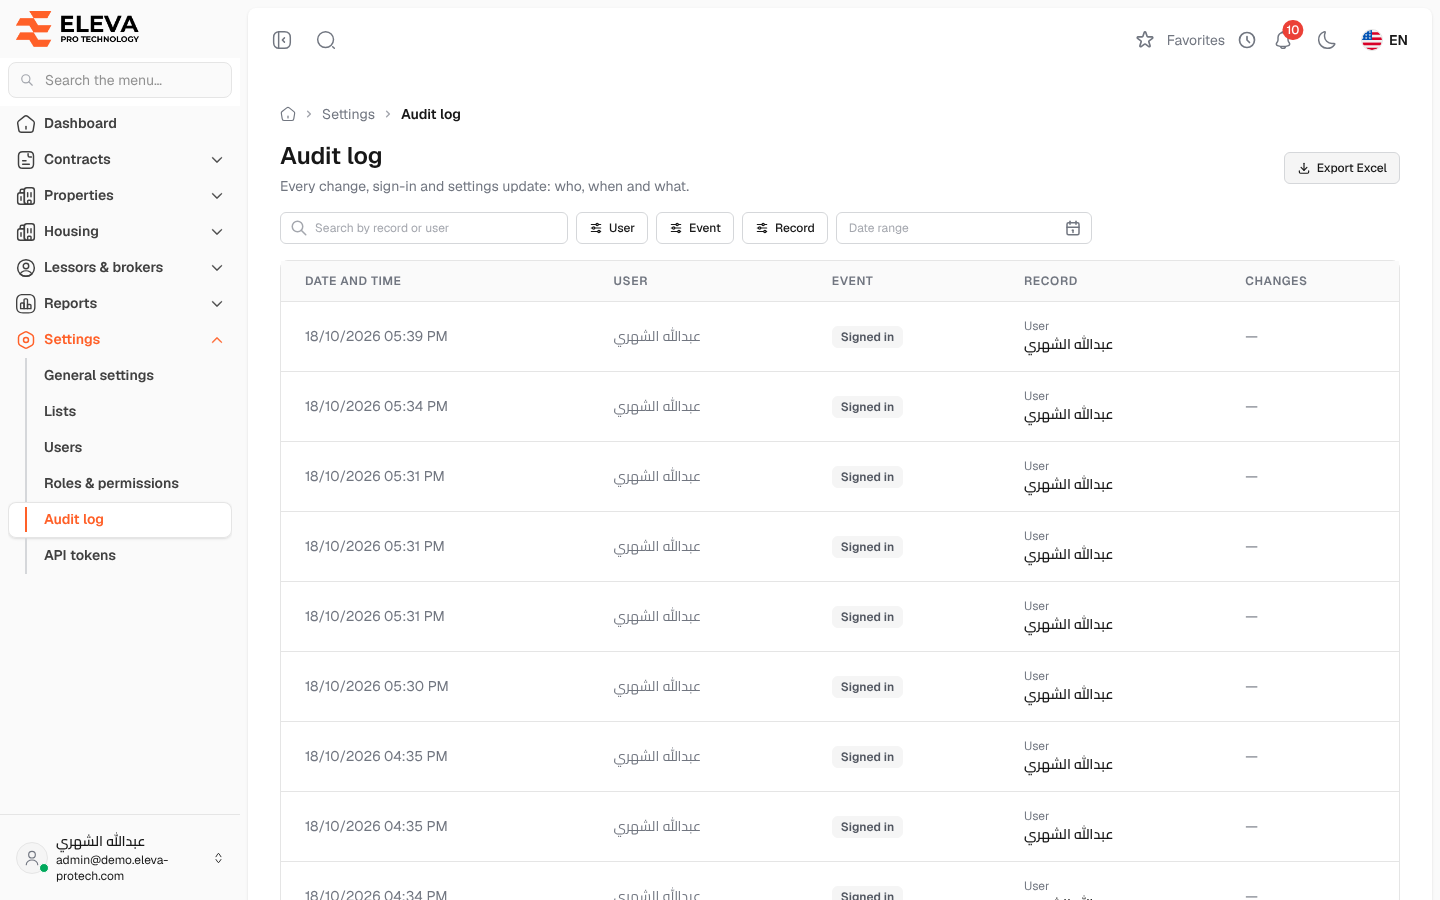Open the User filter button

[612, 228]
